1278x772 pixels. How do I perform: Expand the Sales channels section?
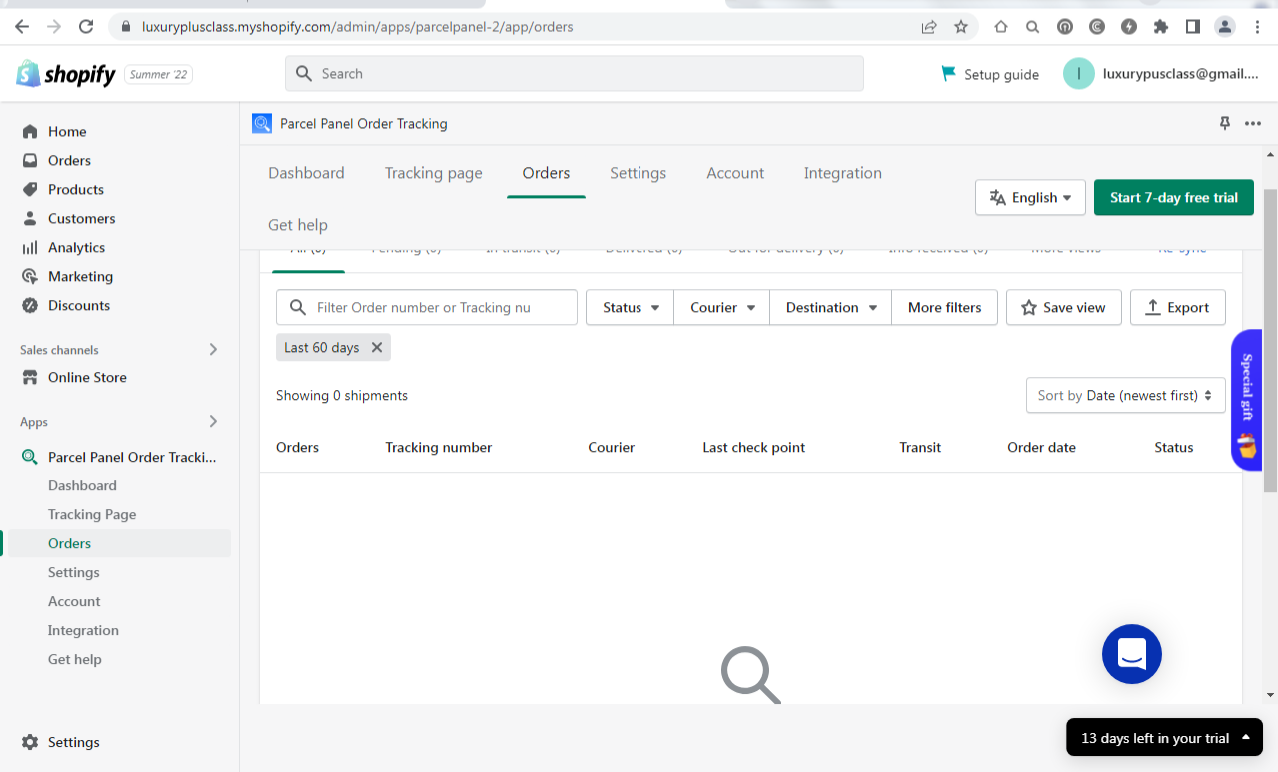pyautogui.click(x=212, y=349)
